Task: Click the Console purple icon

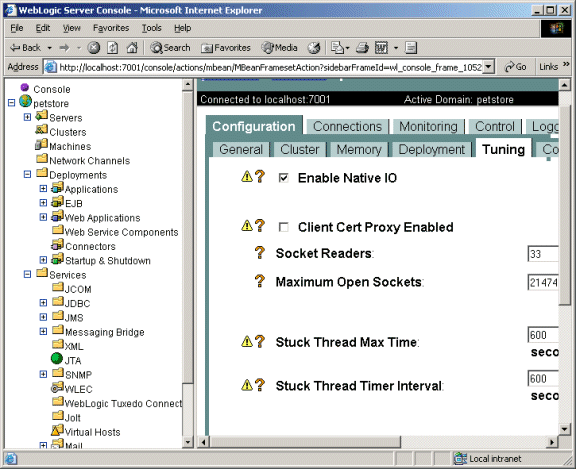Action: [25, 87]
